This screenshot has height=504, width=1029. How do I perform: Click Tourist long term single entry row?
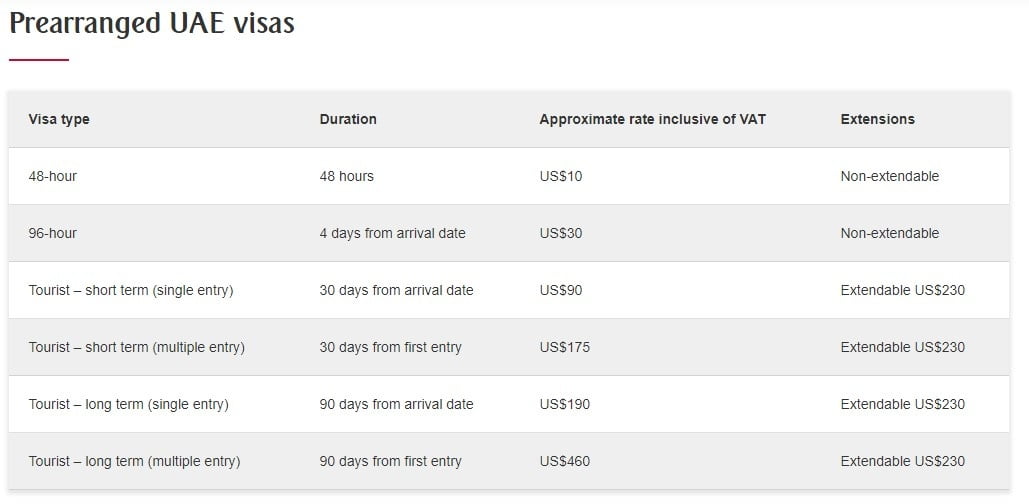[129, 404]
